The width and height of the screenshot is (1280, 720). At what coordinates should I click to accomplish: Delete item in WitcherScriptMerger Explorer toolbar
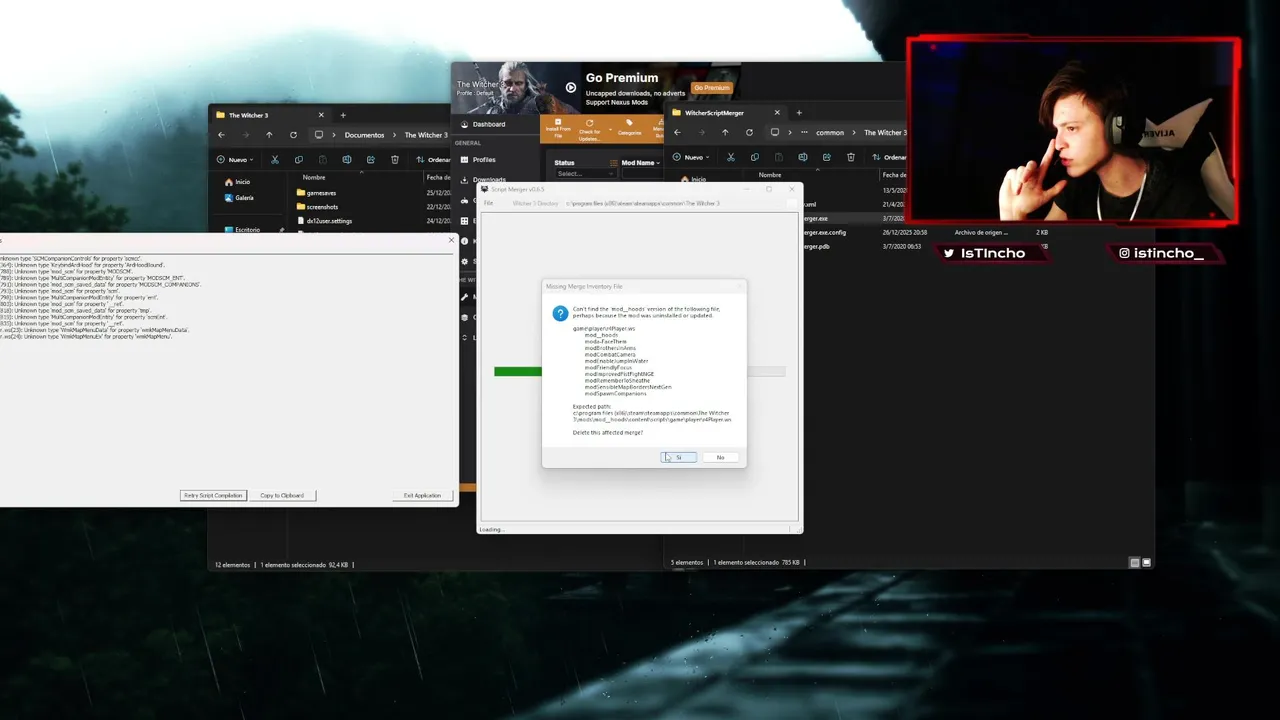click(851, 157)
